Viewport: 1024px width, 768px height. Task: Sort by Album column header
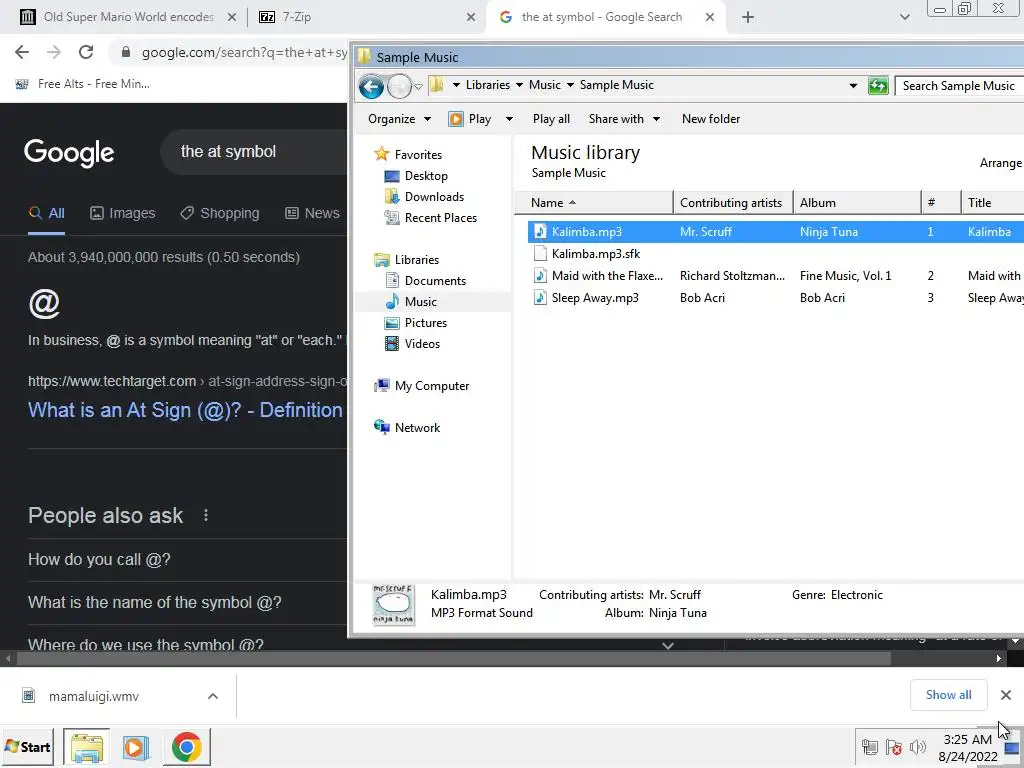point(857,202)
